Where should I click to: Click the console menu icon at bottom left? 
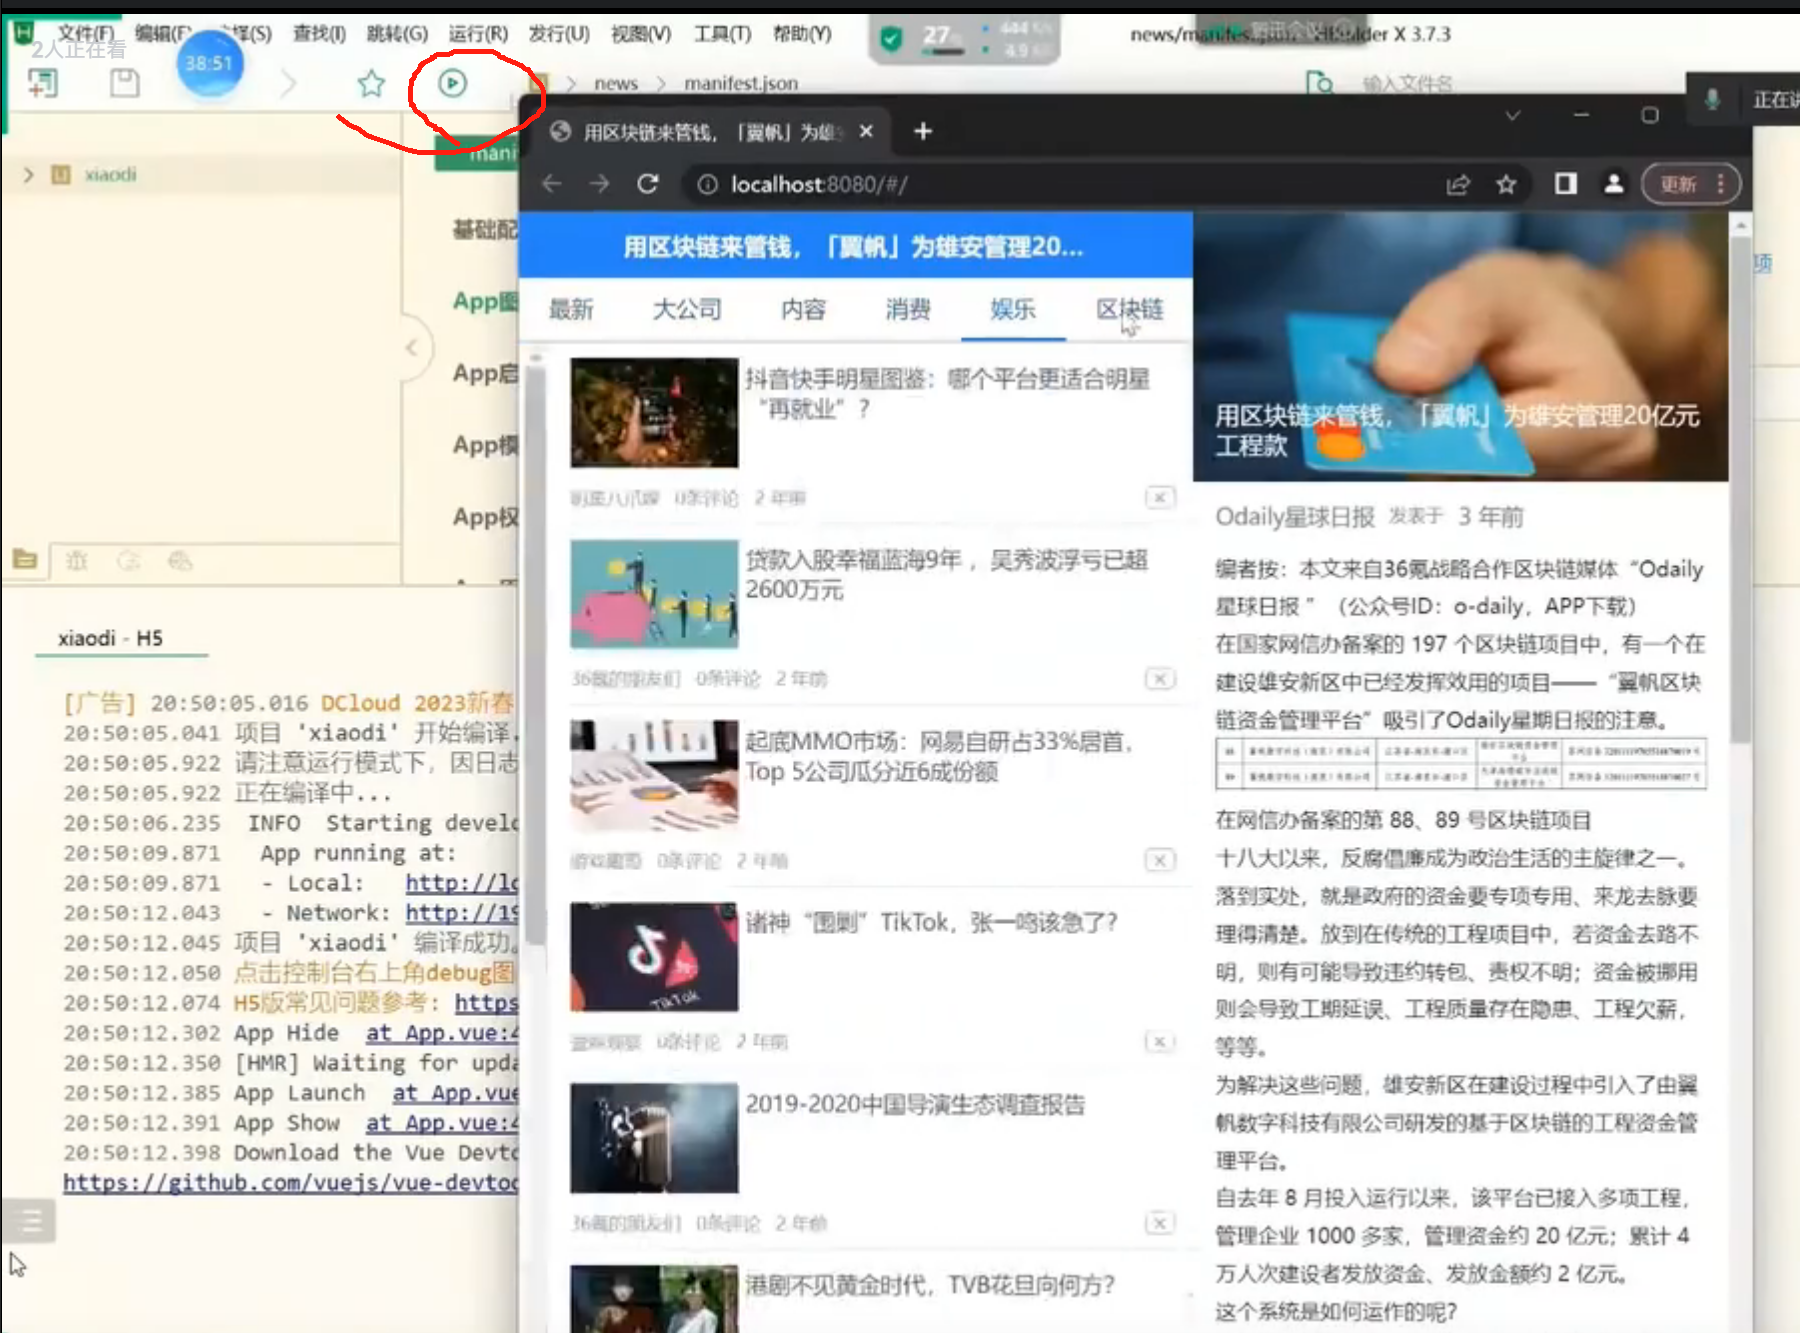point(31,1221)
